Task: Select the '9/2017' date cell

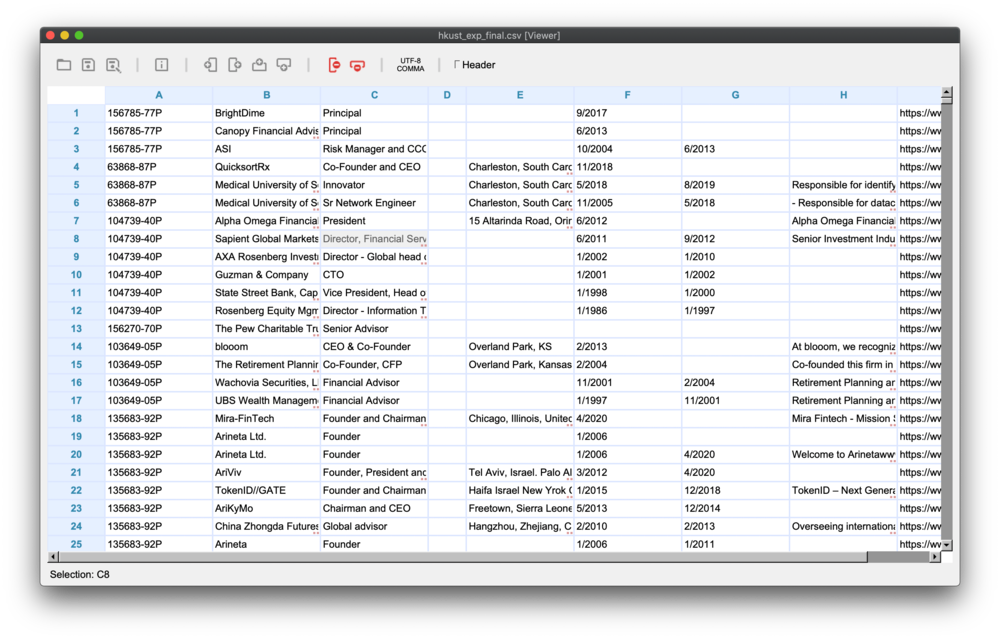Action: (628, 113)
